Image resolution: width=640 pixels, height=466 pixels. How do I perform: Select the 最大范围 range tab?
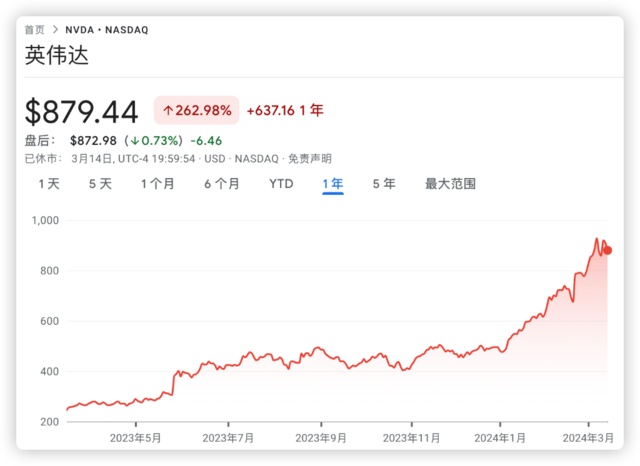450,184
